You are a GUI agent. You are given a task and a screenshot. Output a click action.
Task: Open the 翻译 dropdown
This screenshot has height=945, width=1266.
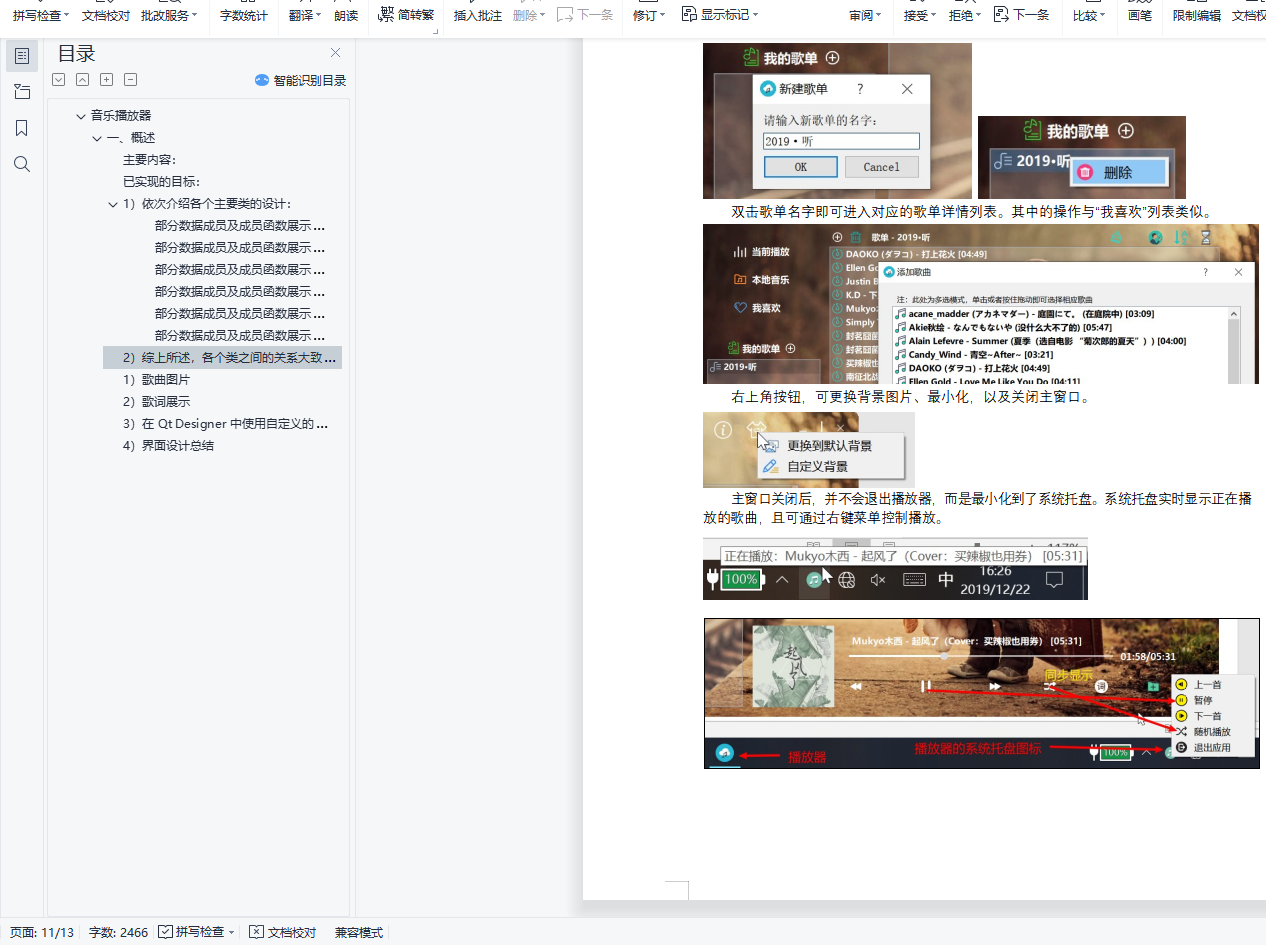coord(303,15)
